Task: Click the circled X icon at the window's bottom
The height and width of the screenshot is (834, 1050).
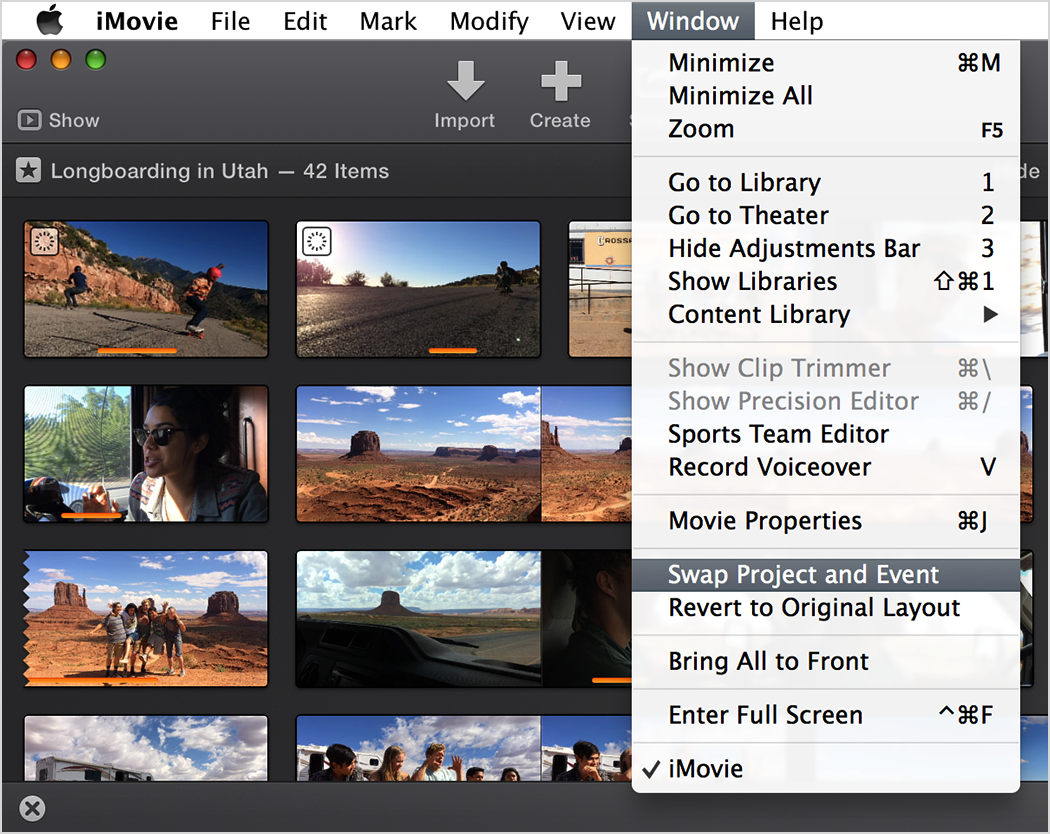Action: pos(32,809)
